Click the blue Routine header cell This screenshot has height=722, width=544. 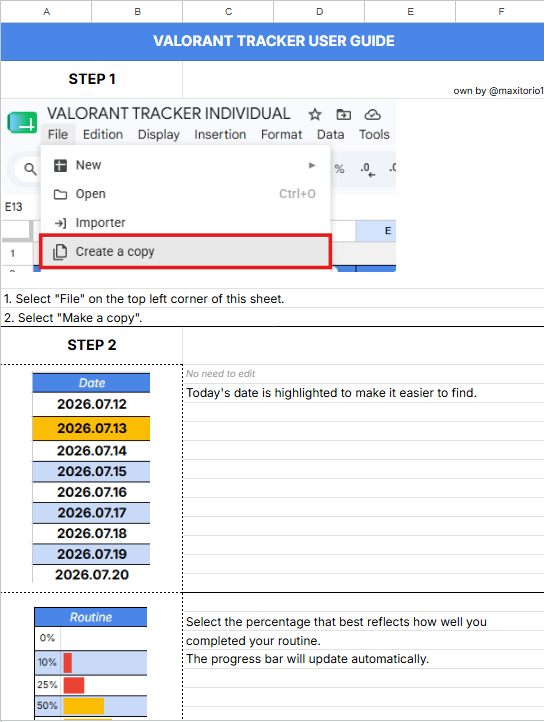click(91, 617)
